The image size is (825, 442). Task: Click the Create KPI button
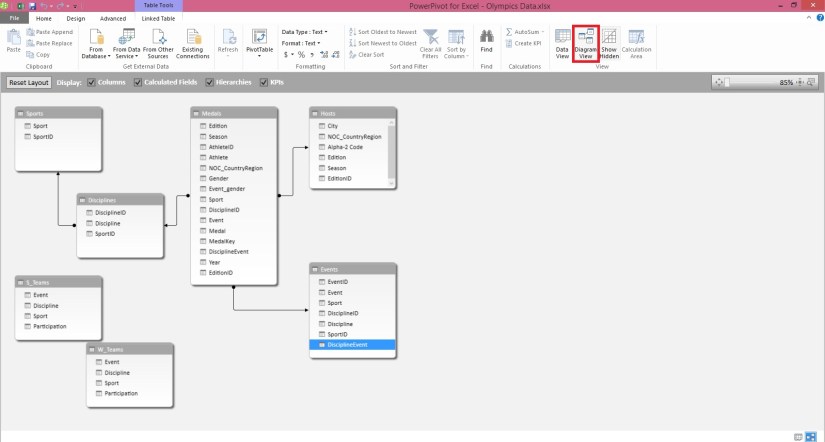pos(523,43)
